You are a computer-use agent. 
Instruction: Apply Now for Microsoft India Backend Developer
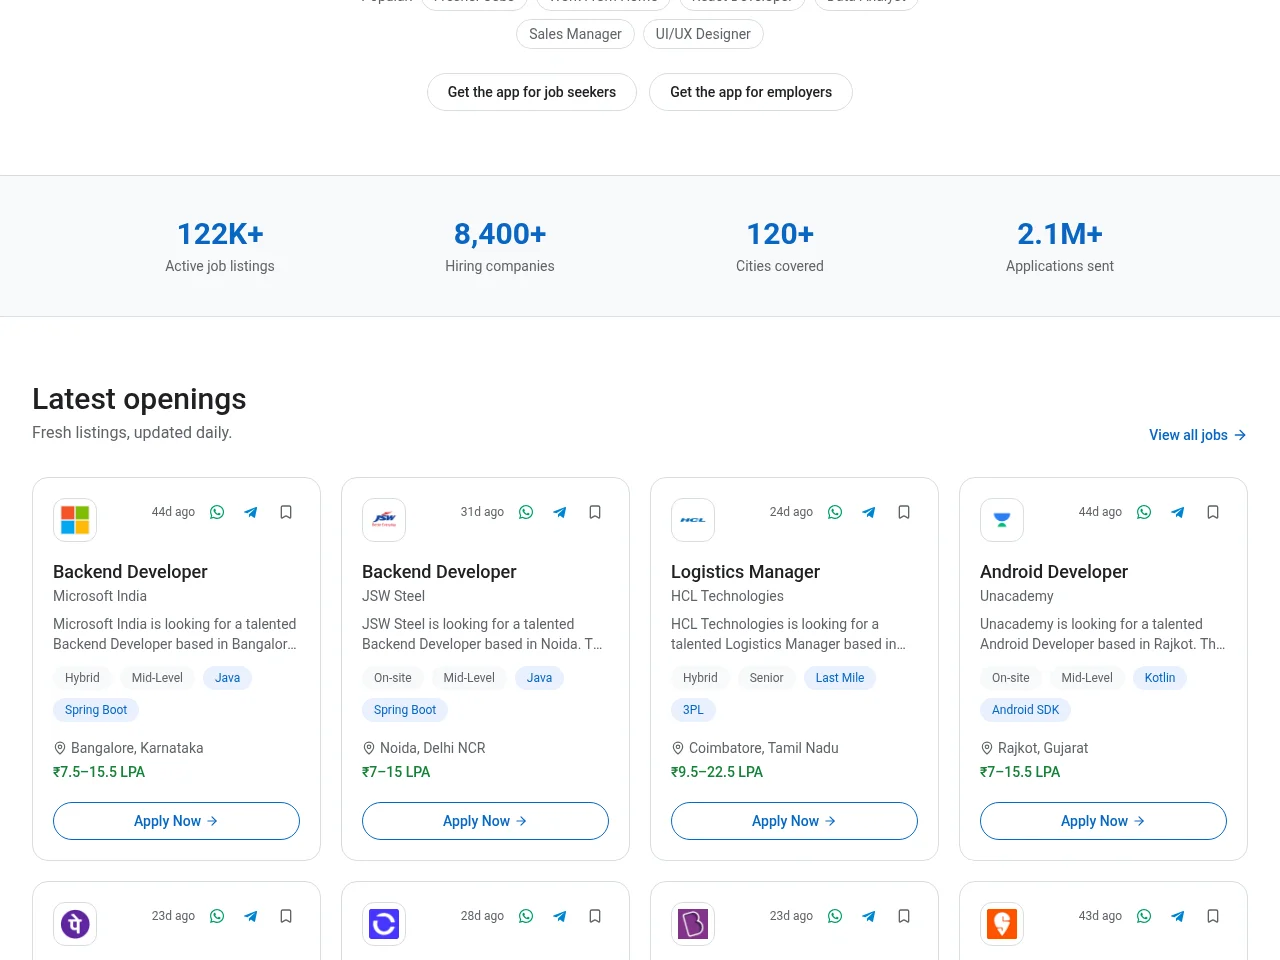click(176, 821)
